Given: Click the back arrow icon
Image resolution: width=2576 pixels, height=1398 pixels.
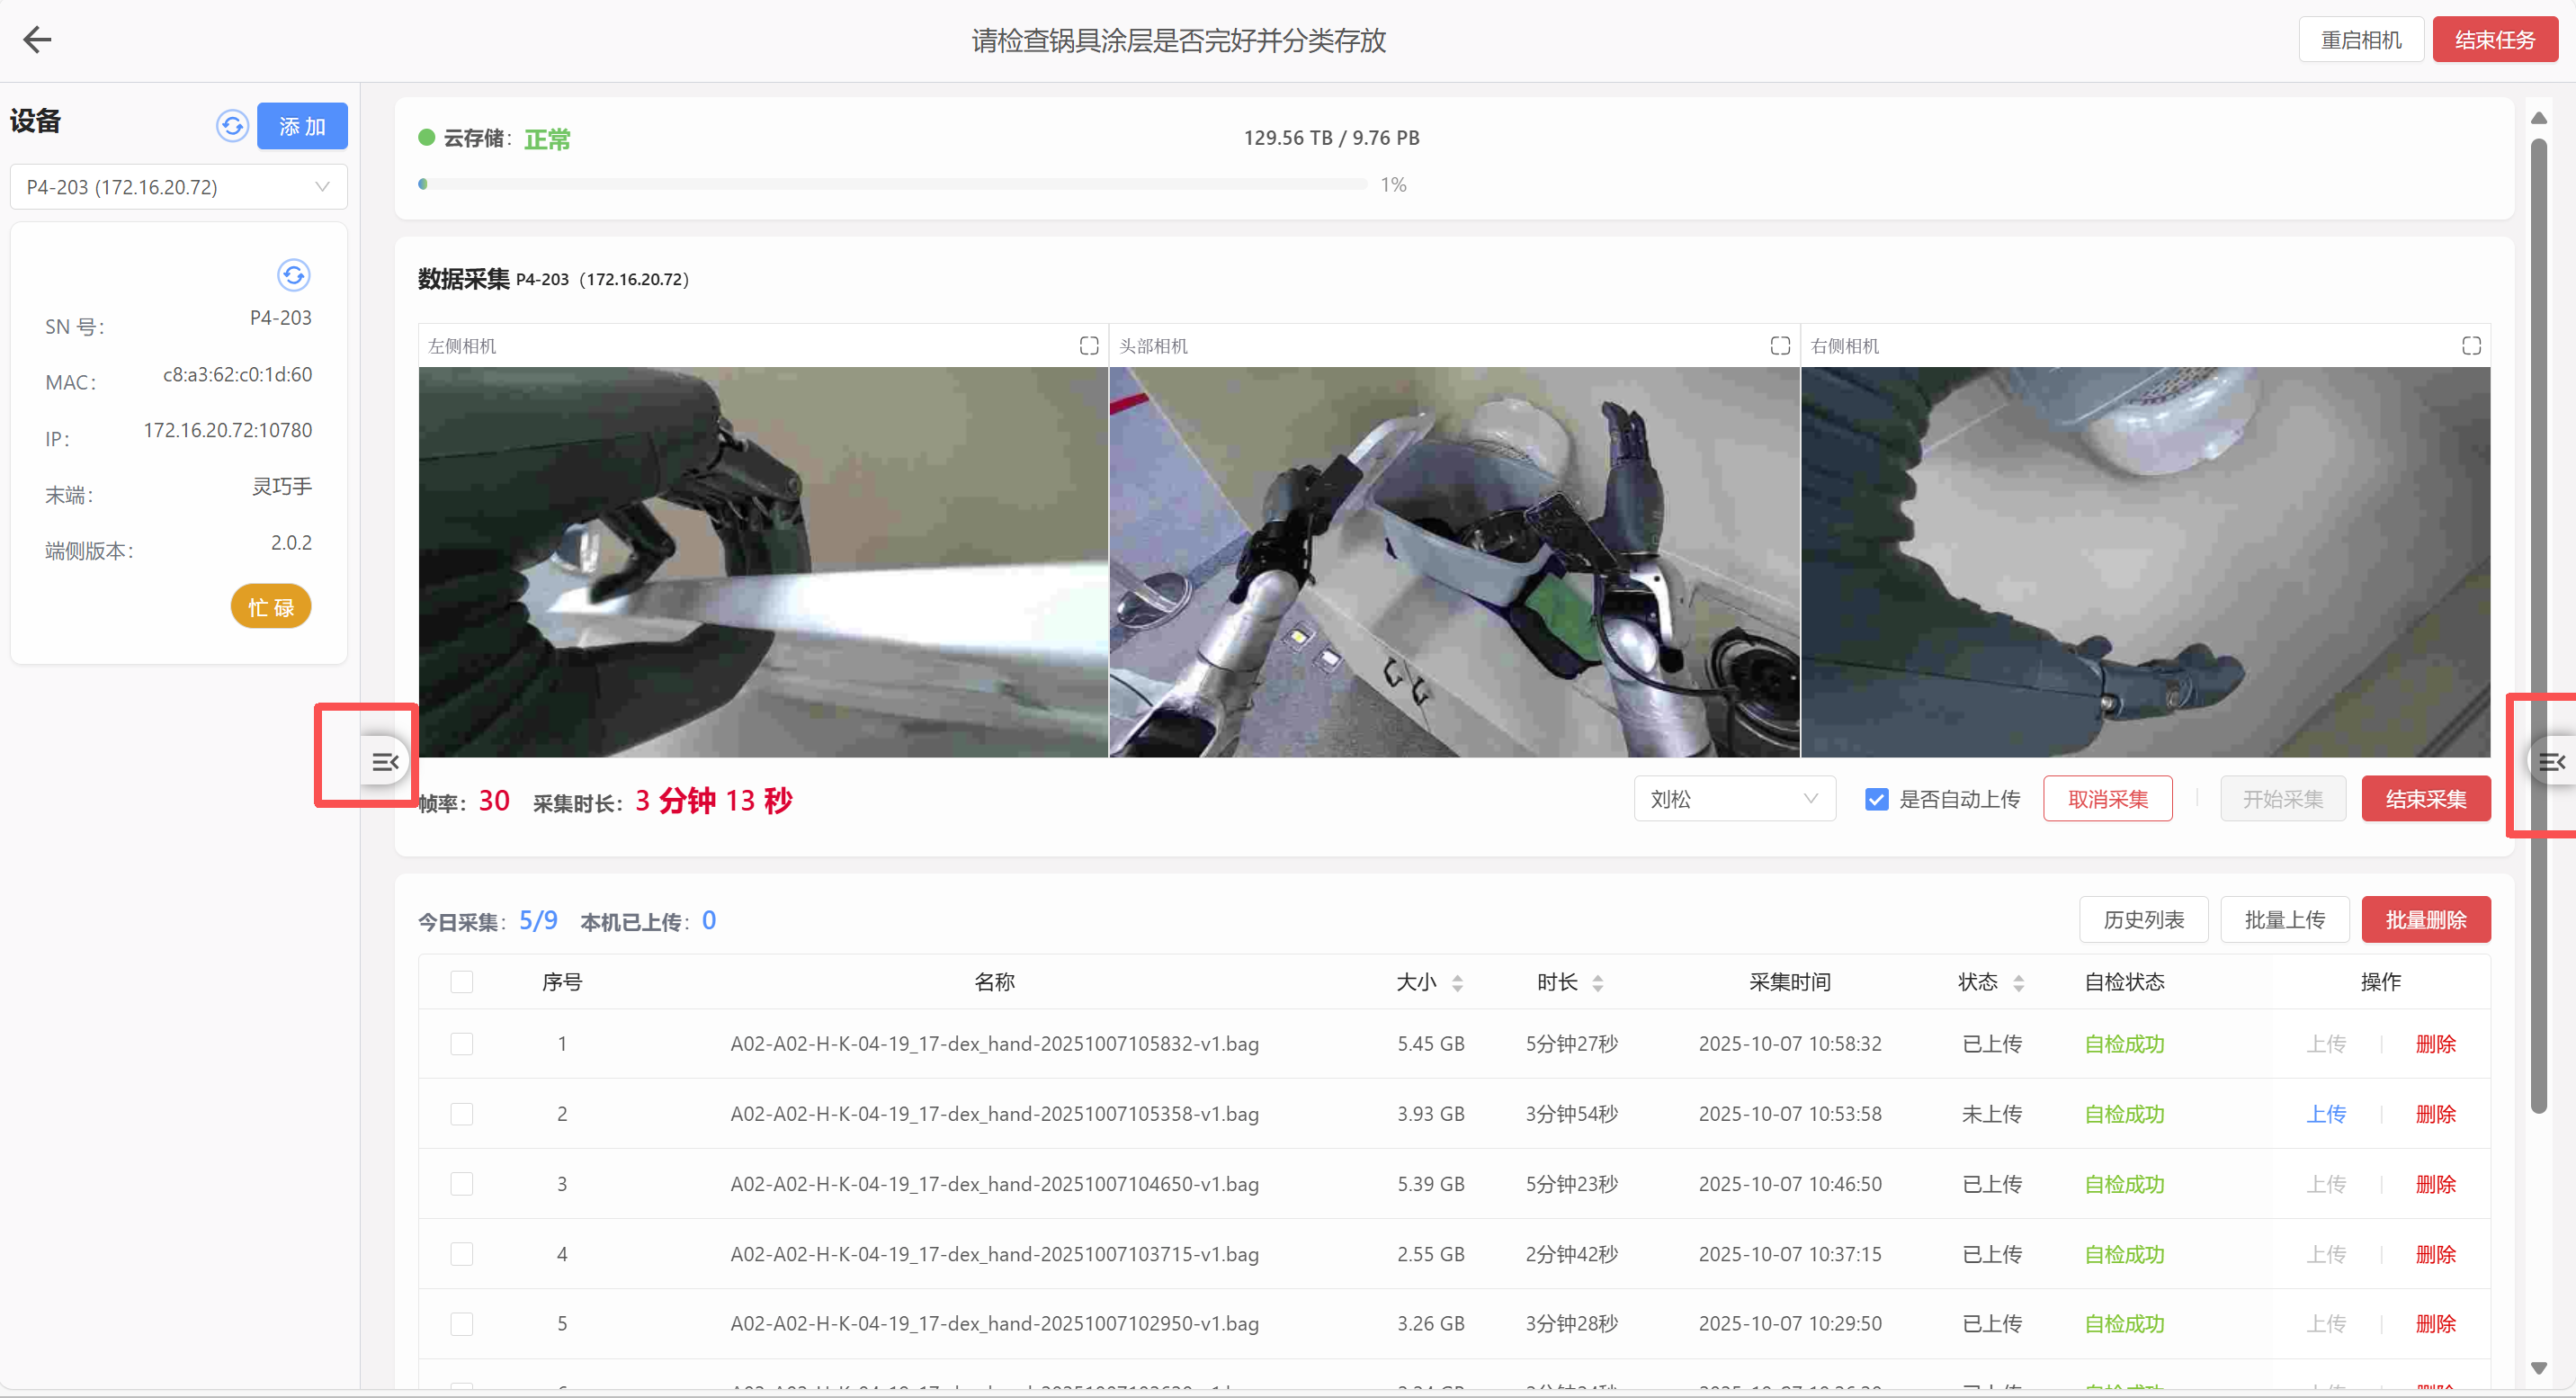Looking at the screenshot, I should coord(37,40).
